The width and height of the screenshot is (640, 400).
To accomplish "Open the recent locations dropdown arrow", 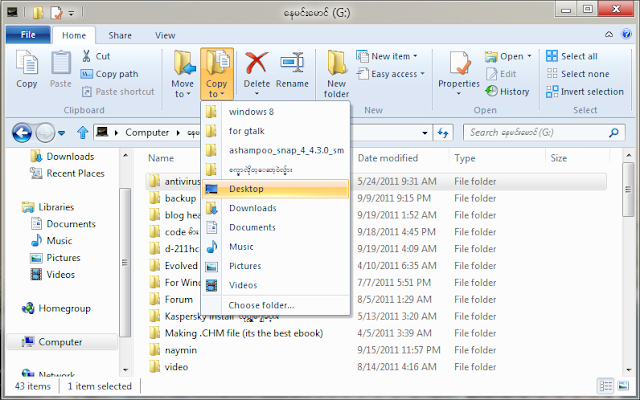I will tap(62, 133).
